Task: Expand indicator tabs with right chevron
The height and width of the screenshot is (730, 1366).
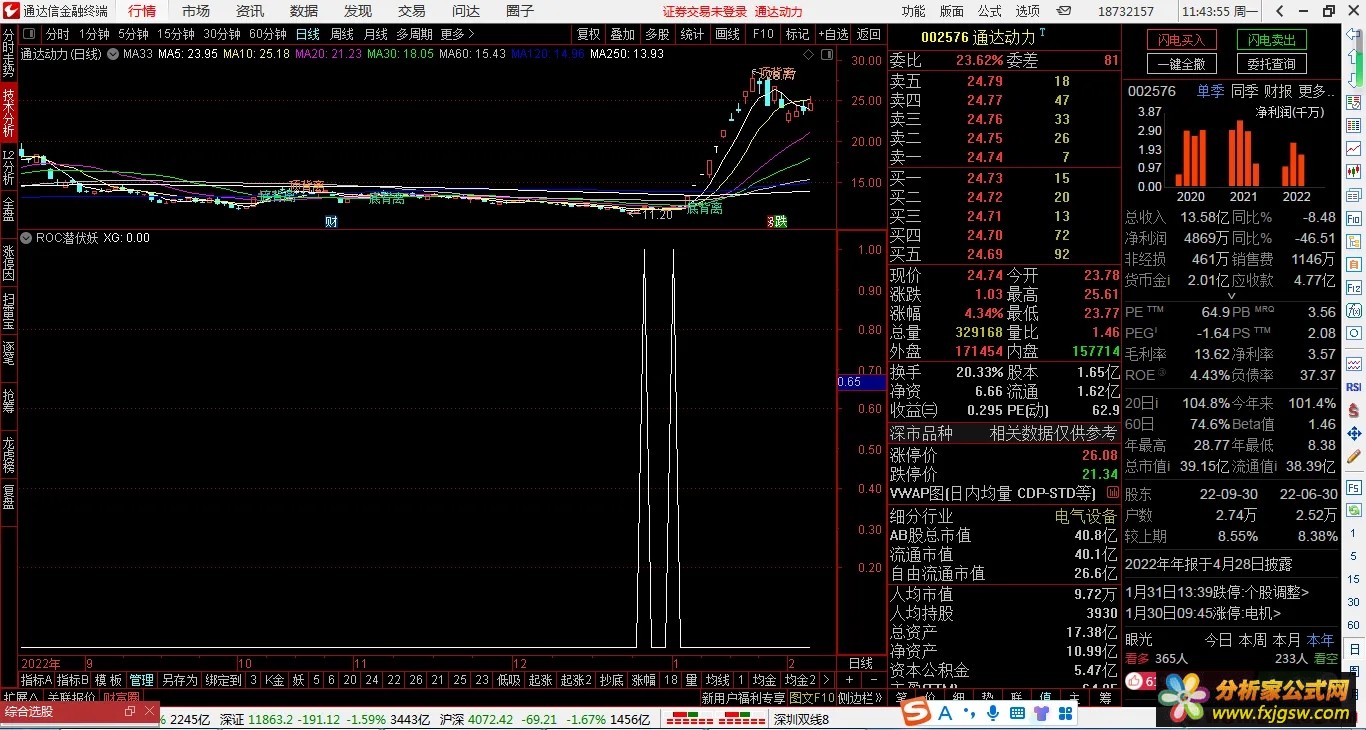Action: pyautogui.click(x=827, y=680)
